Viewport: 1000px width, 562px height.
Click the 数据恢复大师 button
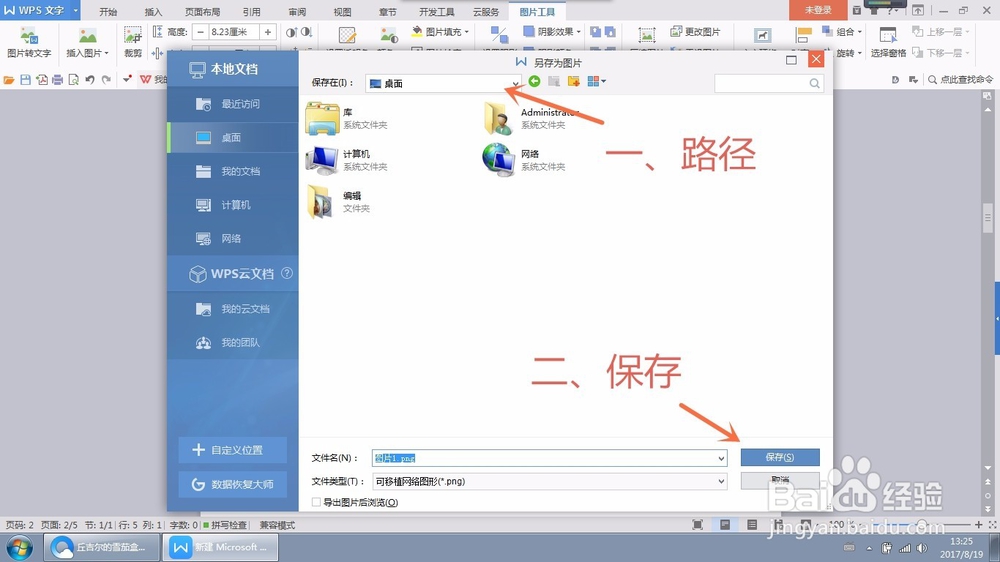(233, 484)
